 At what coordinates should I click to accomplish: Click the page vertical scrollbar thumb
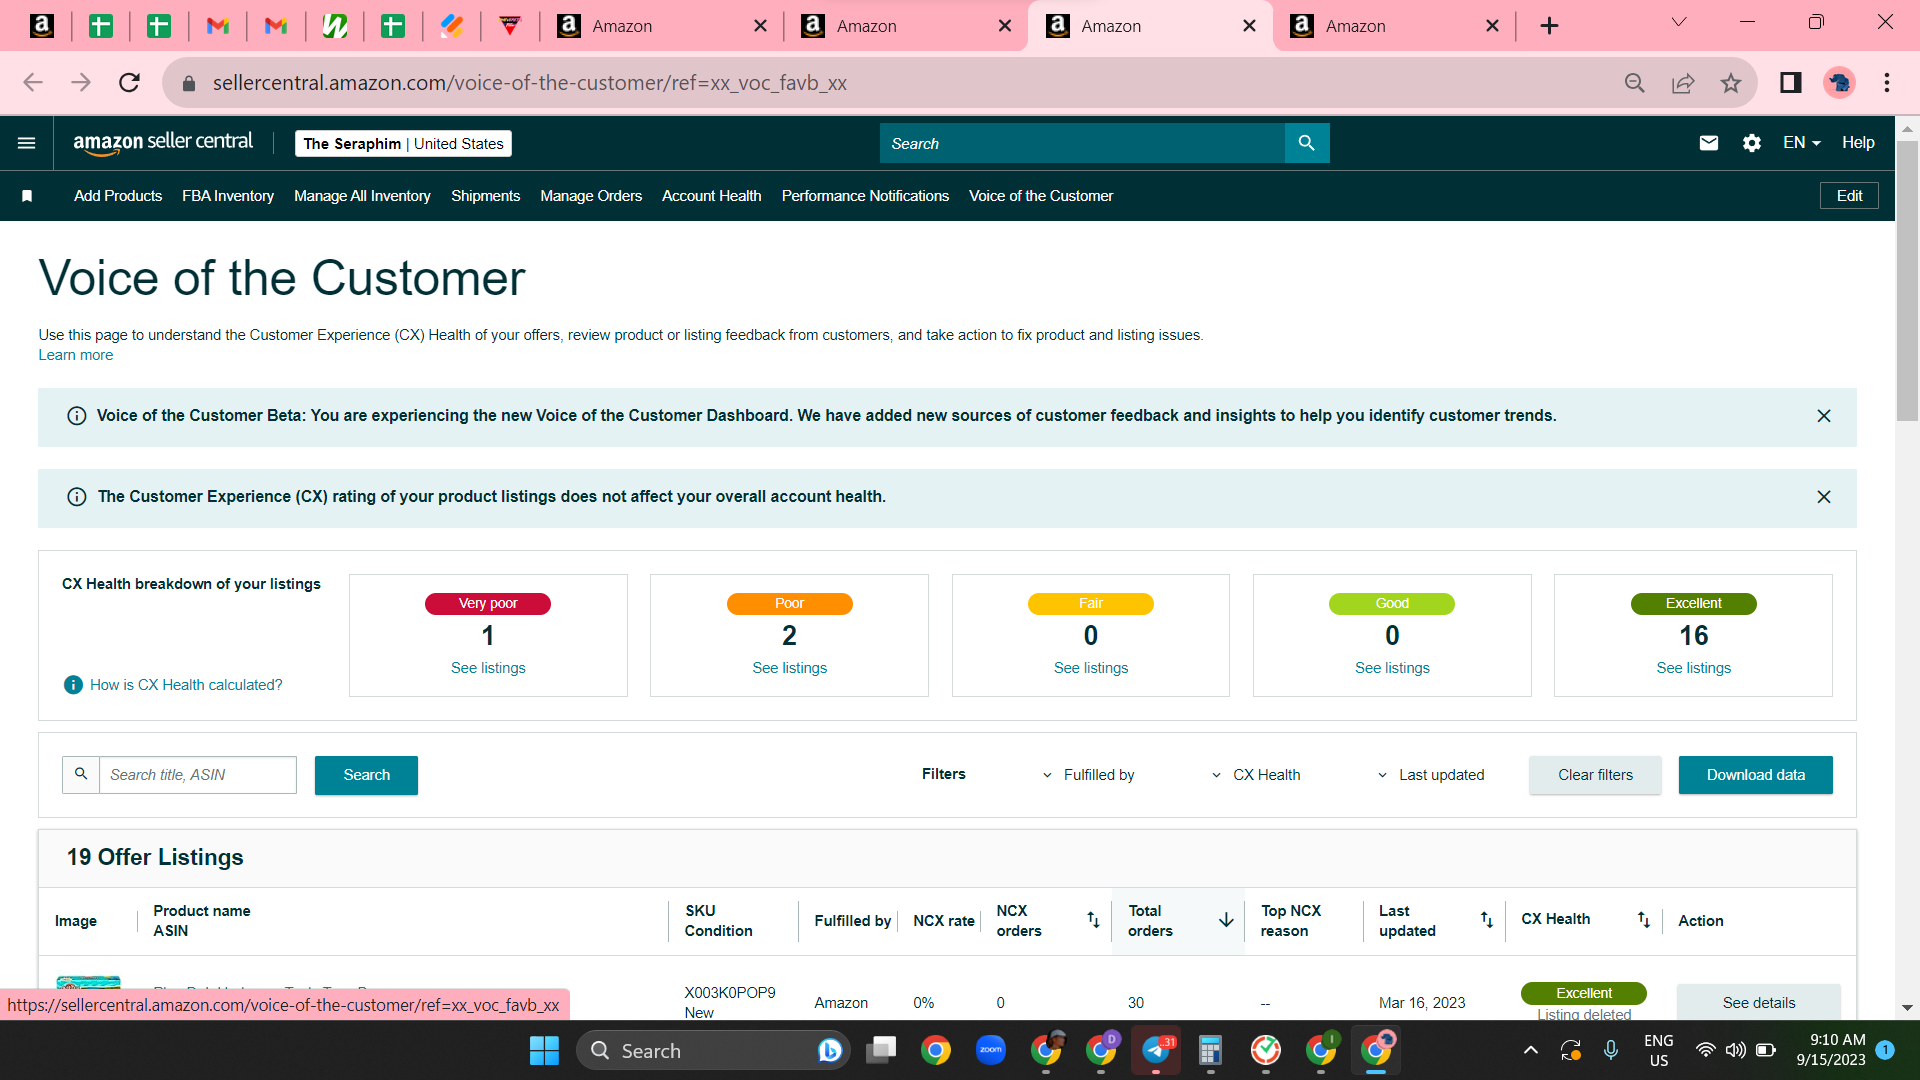point(1907,280)
